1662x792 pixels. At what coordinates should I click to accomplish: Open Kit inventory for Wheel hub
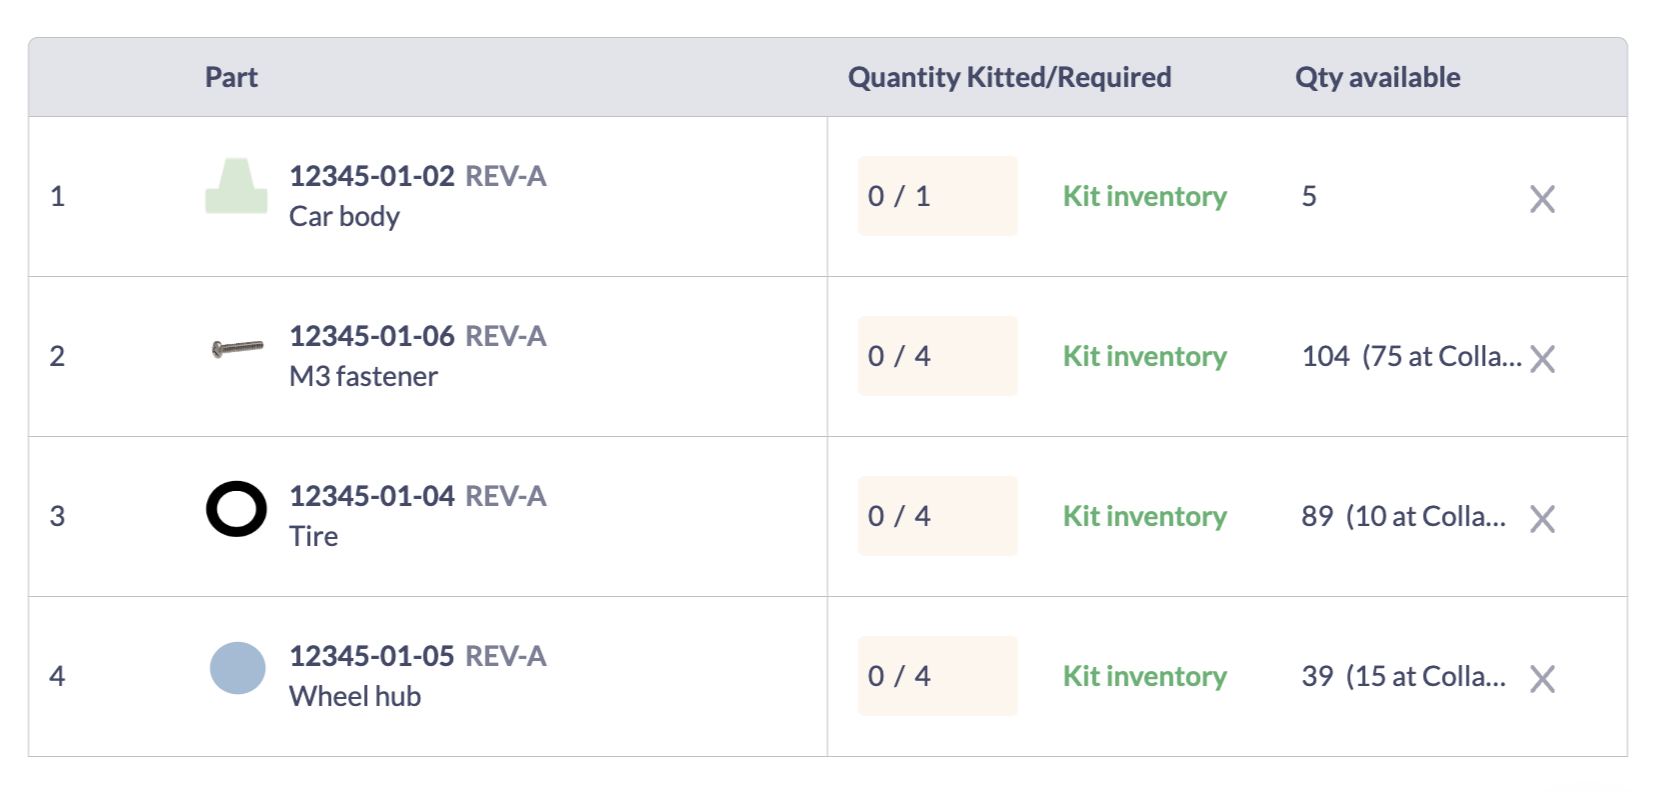tap(1144, 677)
